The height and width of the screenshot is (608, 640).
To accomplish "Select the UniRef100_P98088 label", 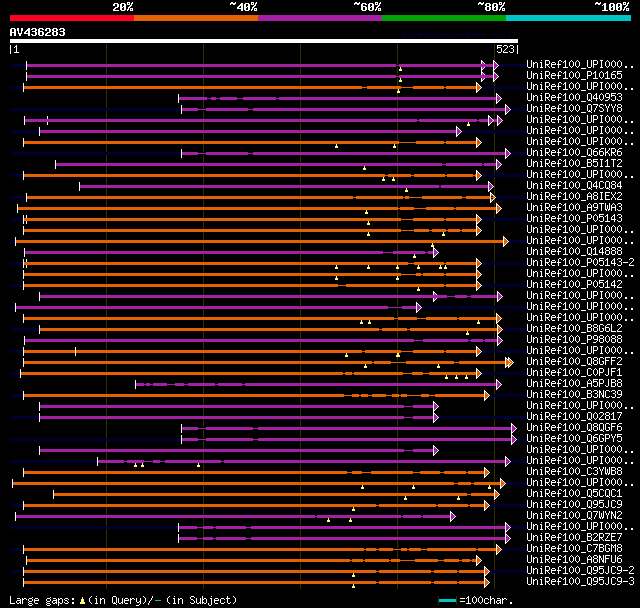I will coord(574,340).
